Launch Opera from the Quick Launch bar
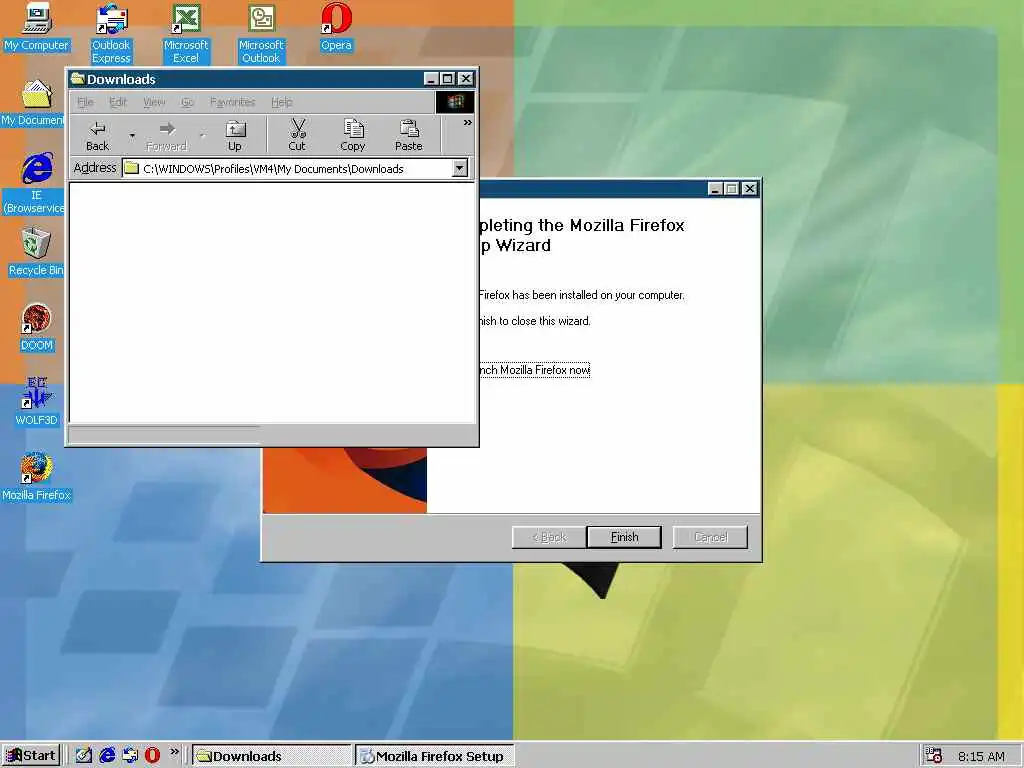Screen dimensions: 1024x768 pyautogui.click(x=152, y=756)
